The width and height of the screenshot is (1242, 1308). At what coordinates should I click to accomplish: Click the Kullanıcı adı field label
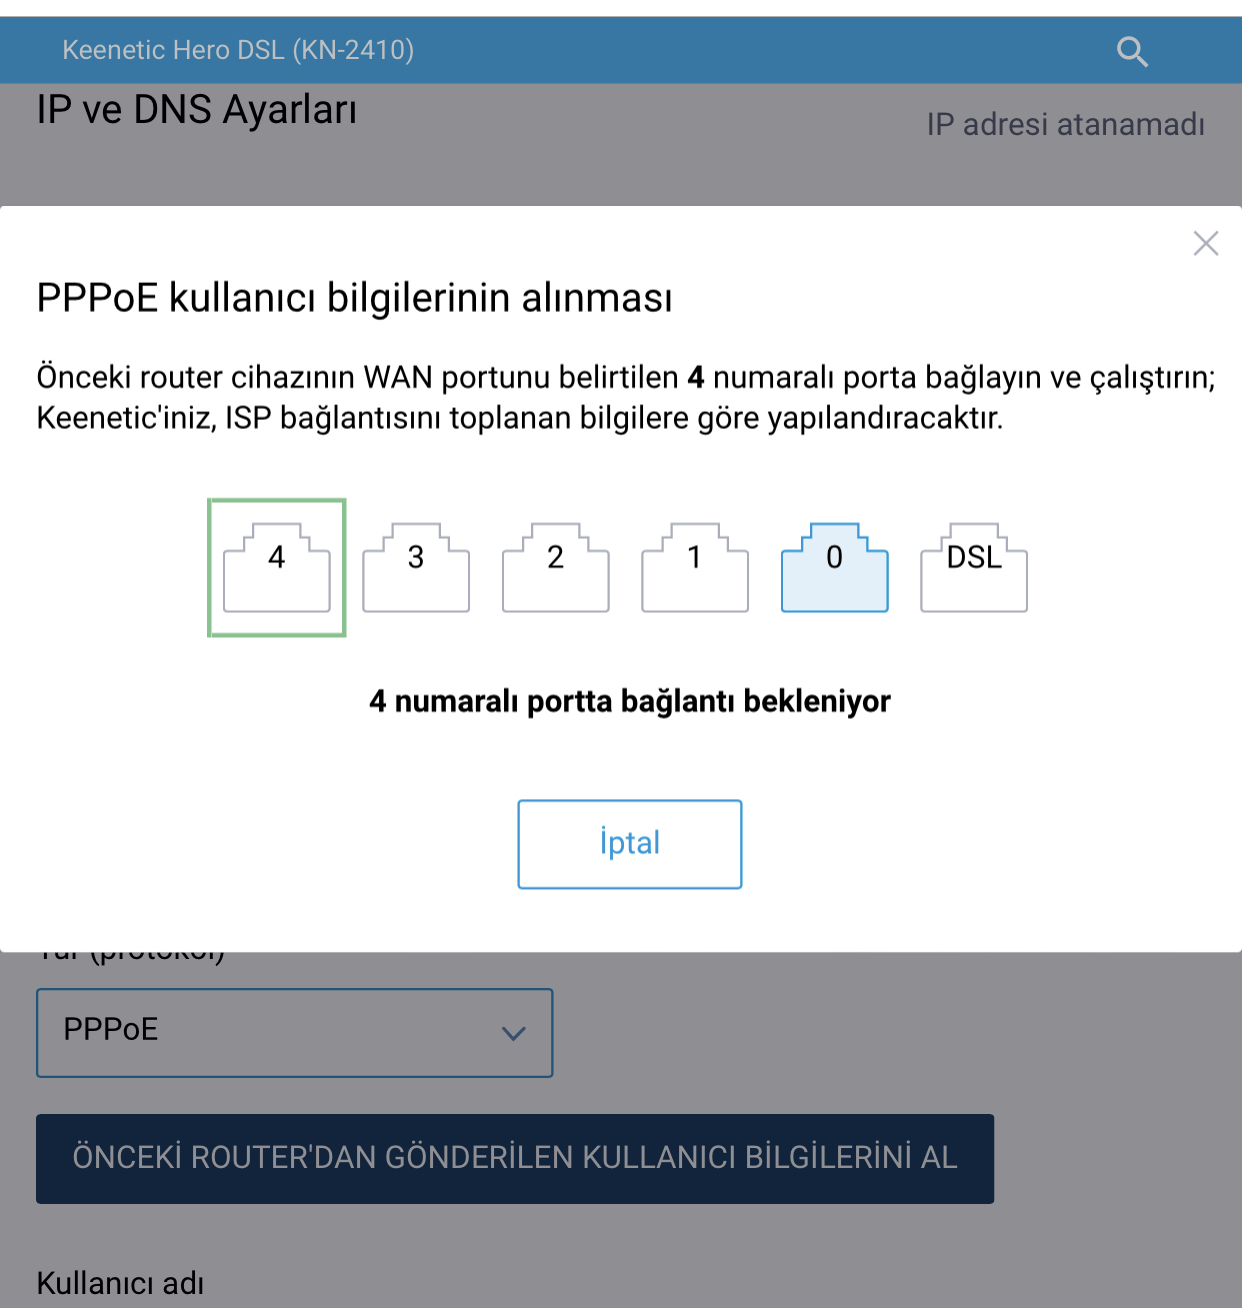[120, 1283]
